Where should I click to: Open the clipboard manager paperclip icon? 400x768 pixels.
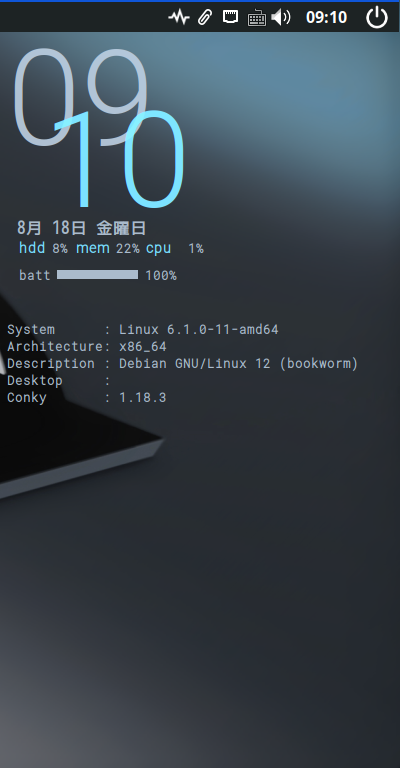coord(205,18)
